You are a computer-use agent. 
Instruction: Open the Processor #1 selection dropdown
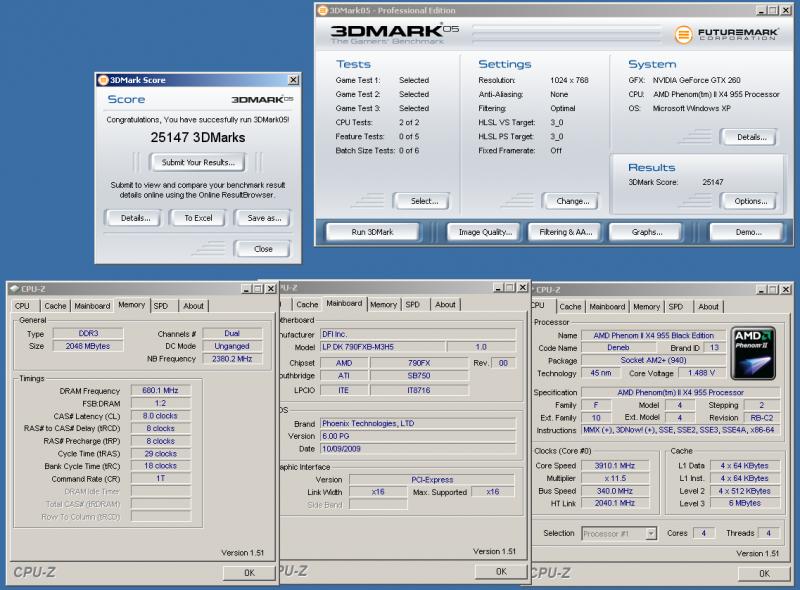[651, 533]
